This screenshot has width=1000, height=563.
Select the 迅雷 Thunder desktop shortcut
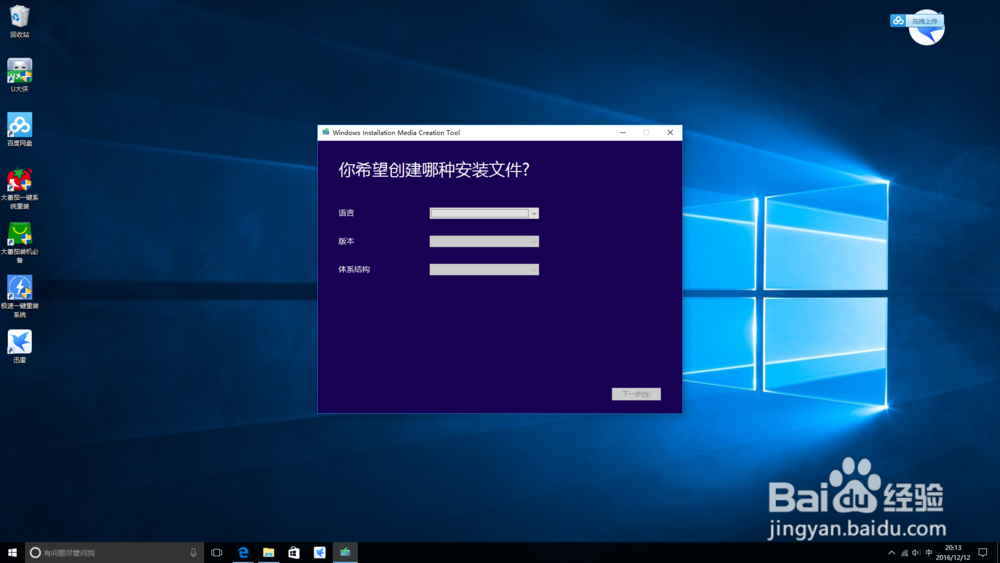click(x=20, y=346)
